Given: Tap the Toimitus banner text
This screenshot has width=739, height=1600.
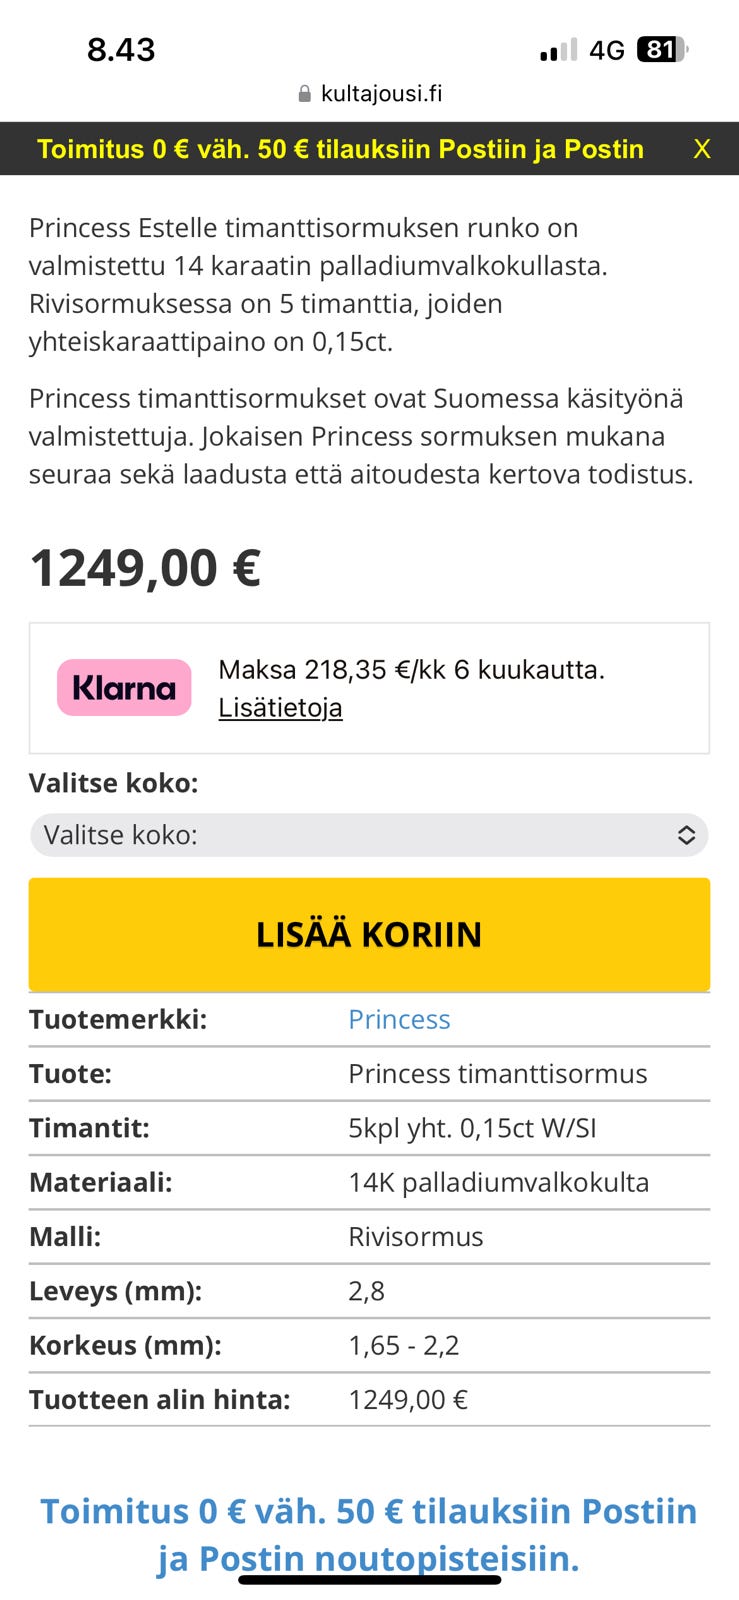Looking at the screenshot, I should (x=340, y=149).
